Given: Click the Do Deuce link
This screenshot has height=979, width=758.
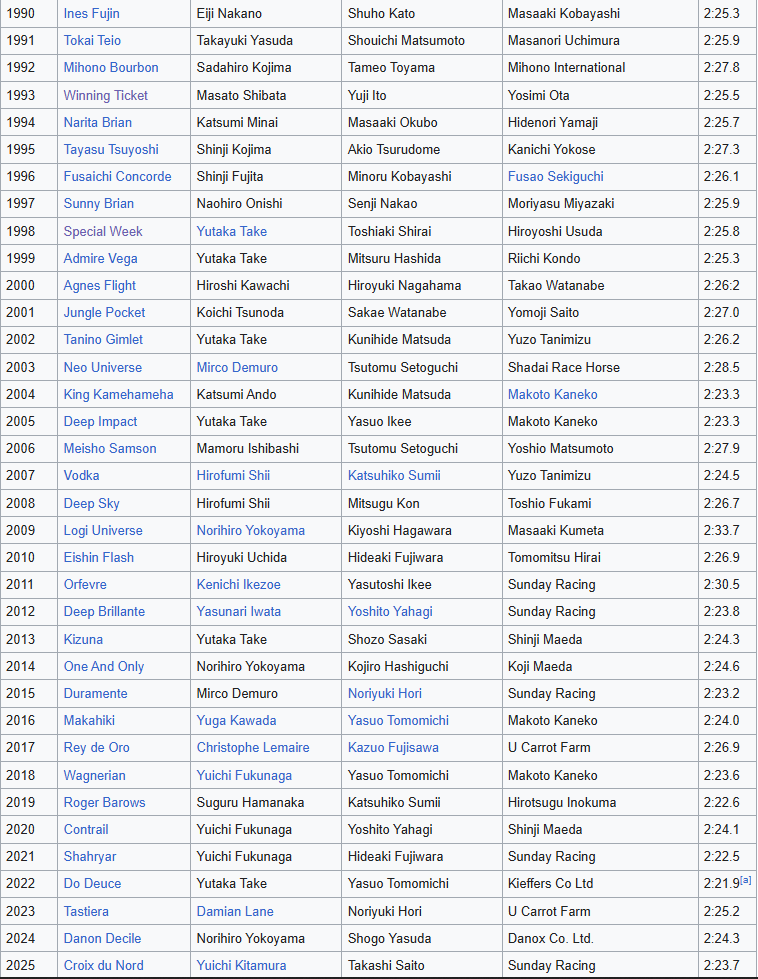Looking at the screenshot, I should [x=92, y=883].
